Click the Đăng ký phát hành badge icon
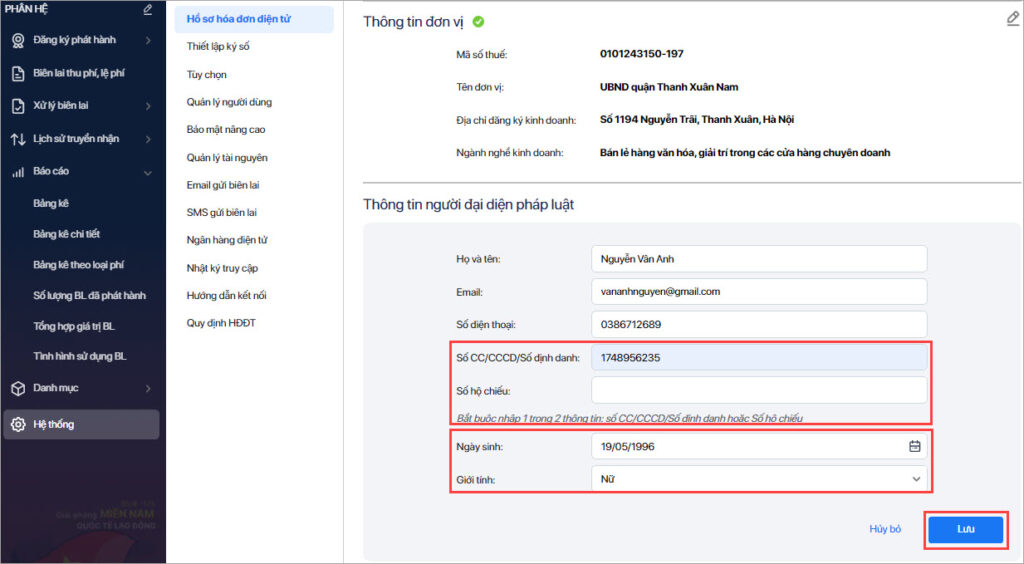The height and width of the screenshot is (564, 1024). point(18,40)
